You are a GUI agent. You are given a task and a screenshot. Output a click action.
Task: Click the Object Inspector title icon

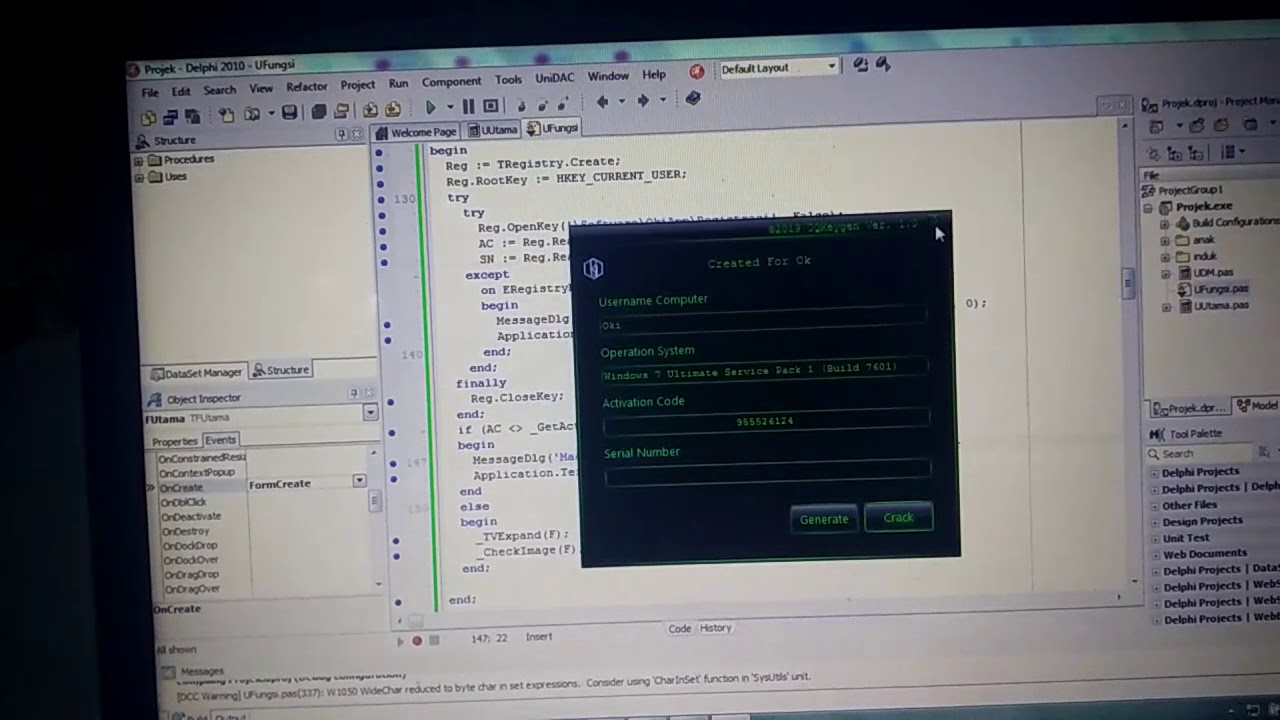[x=156, y=398]
